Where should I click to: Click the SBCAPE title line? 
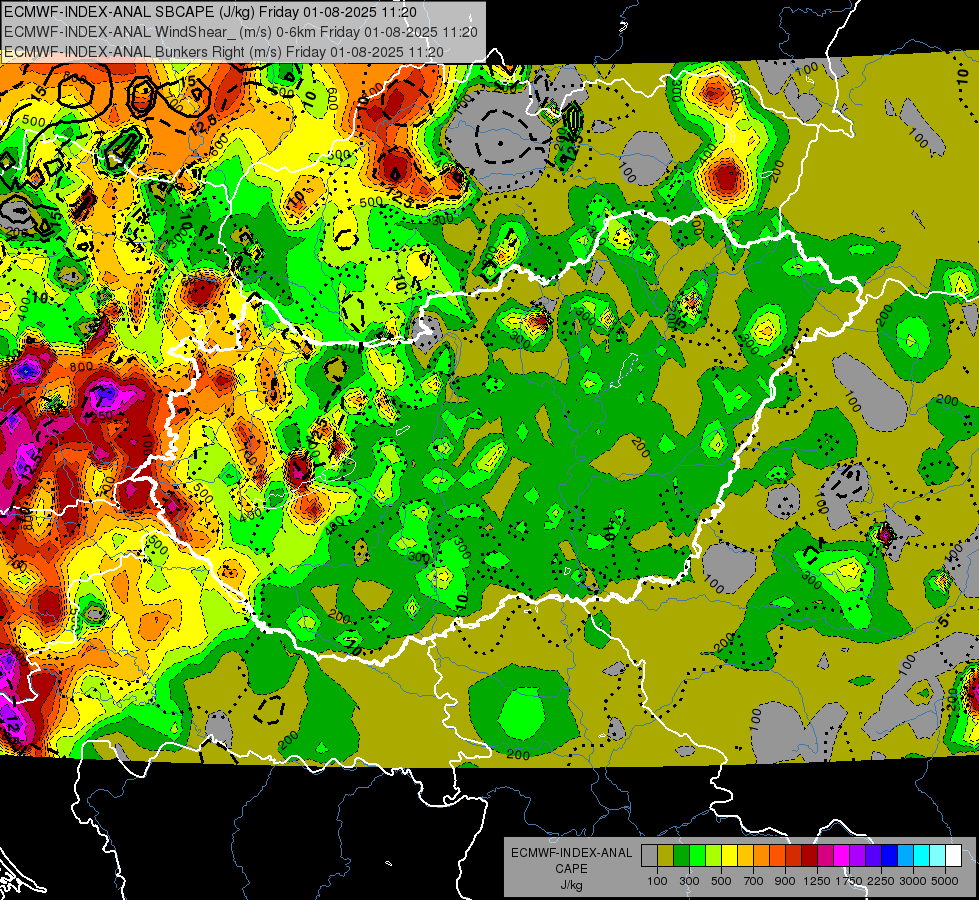coord(210,12)
